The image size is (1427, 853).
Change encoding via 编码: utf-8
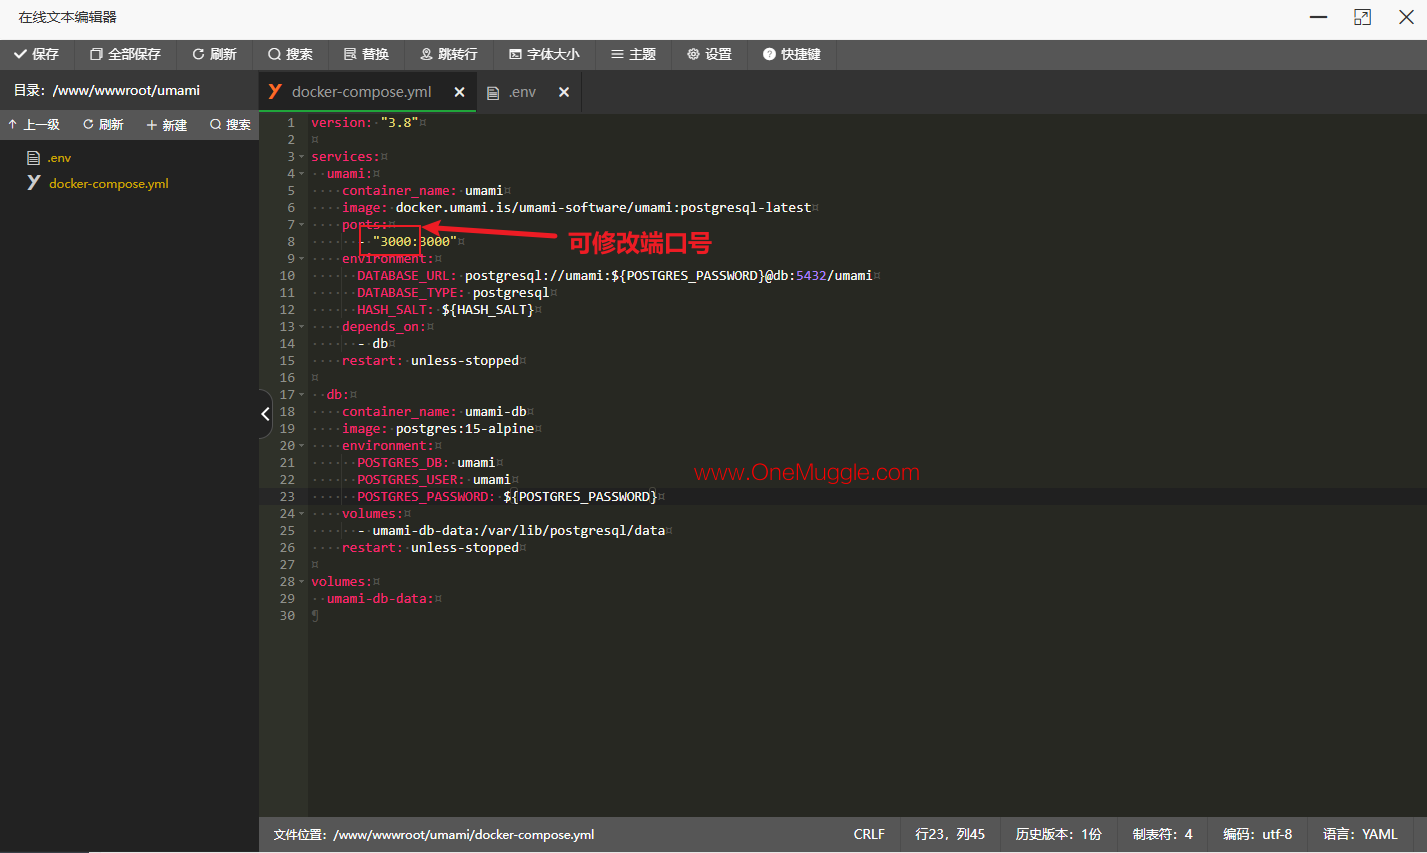(x=1257, y=834)
